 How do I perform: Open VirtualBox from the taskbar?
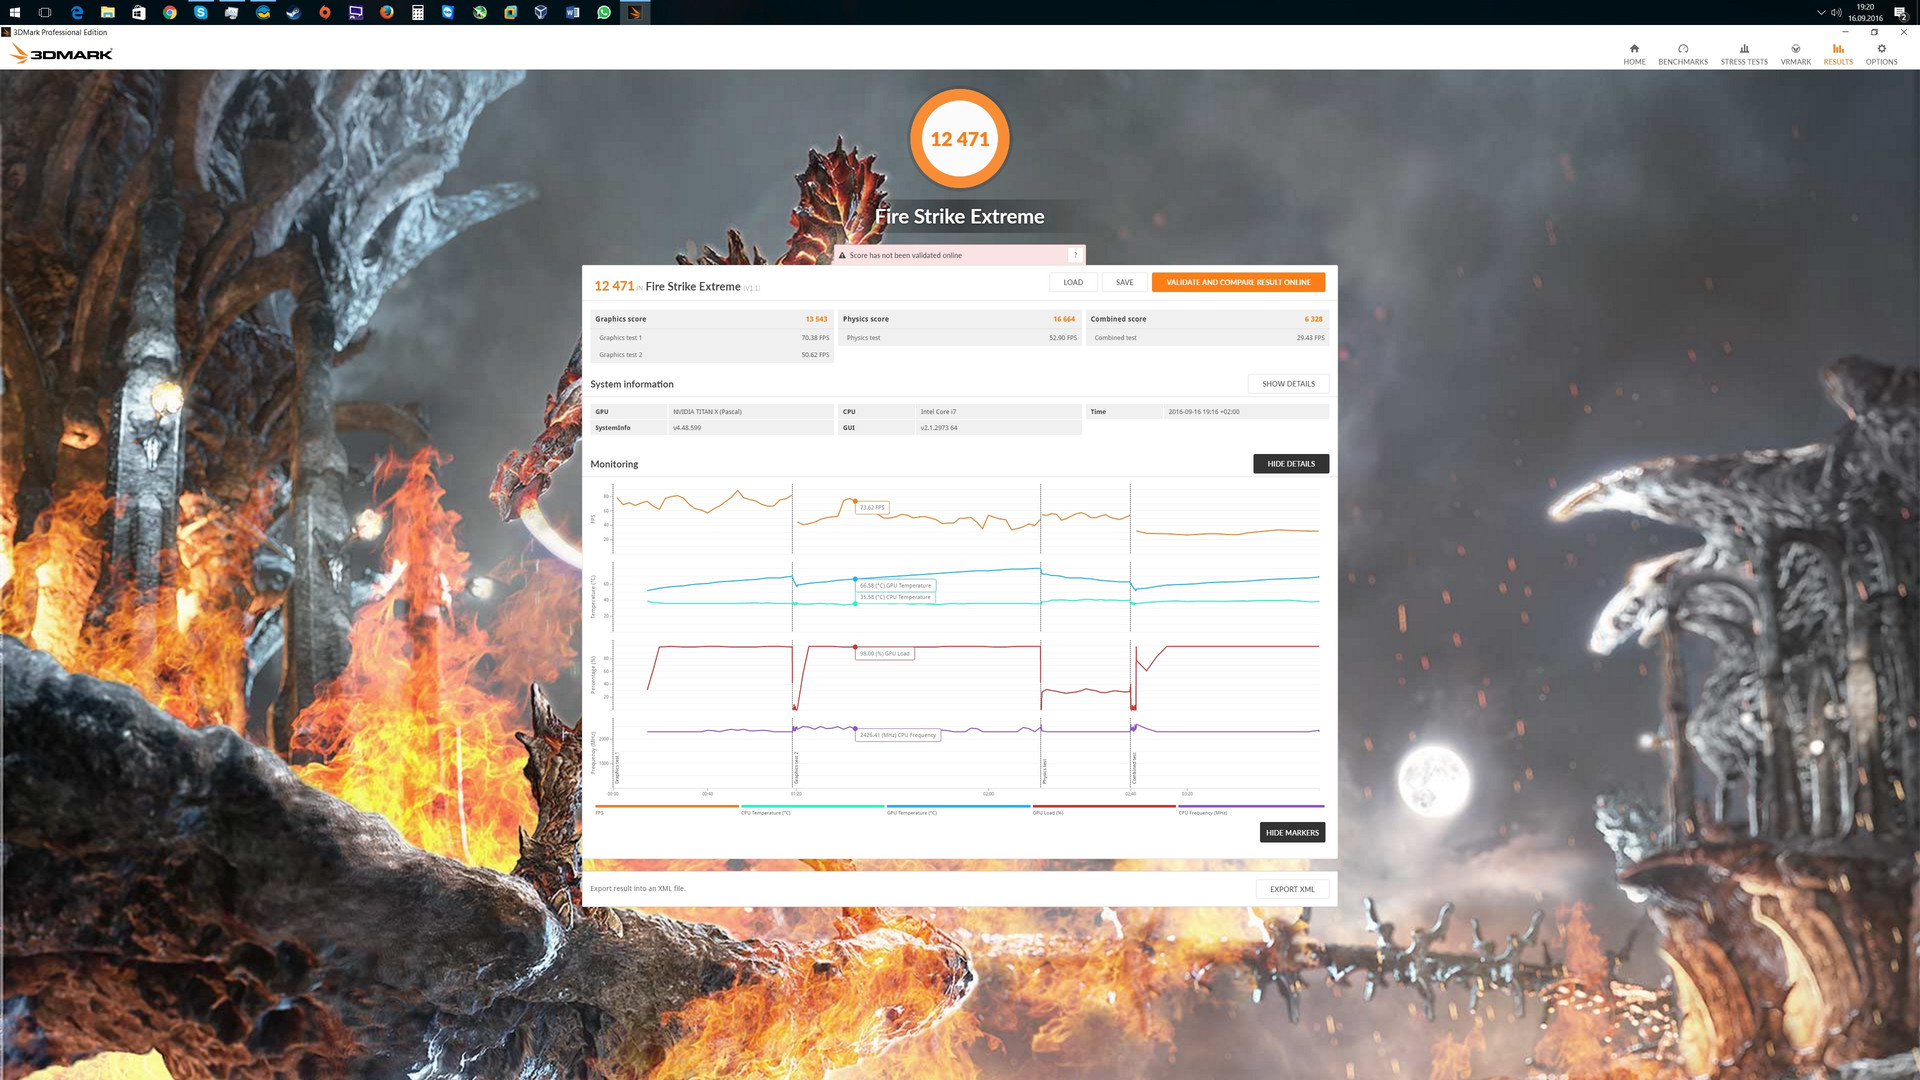tap(542, 12)
